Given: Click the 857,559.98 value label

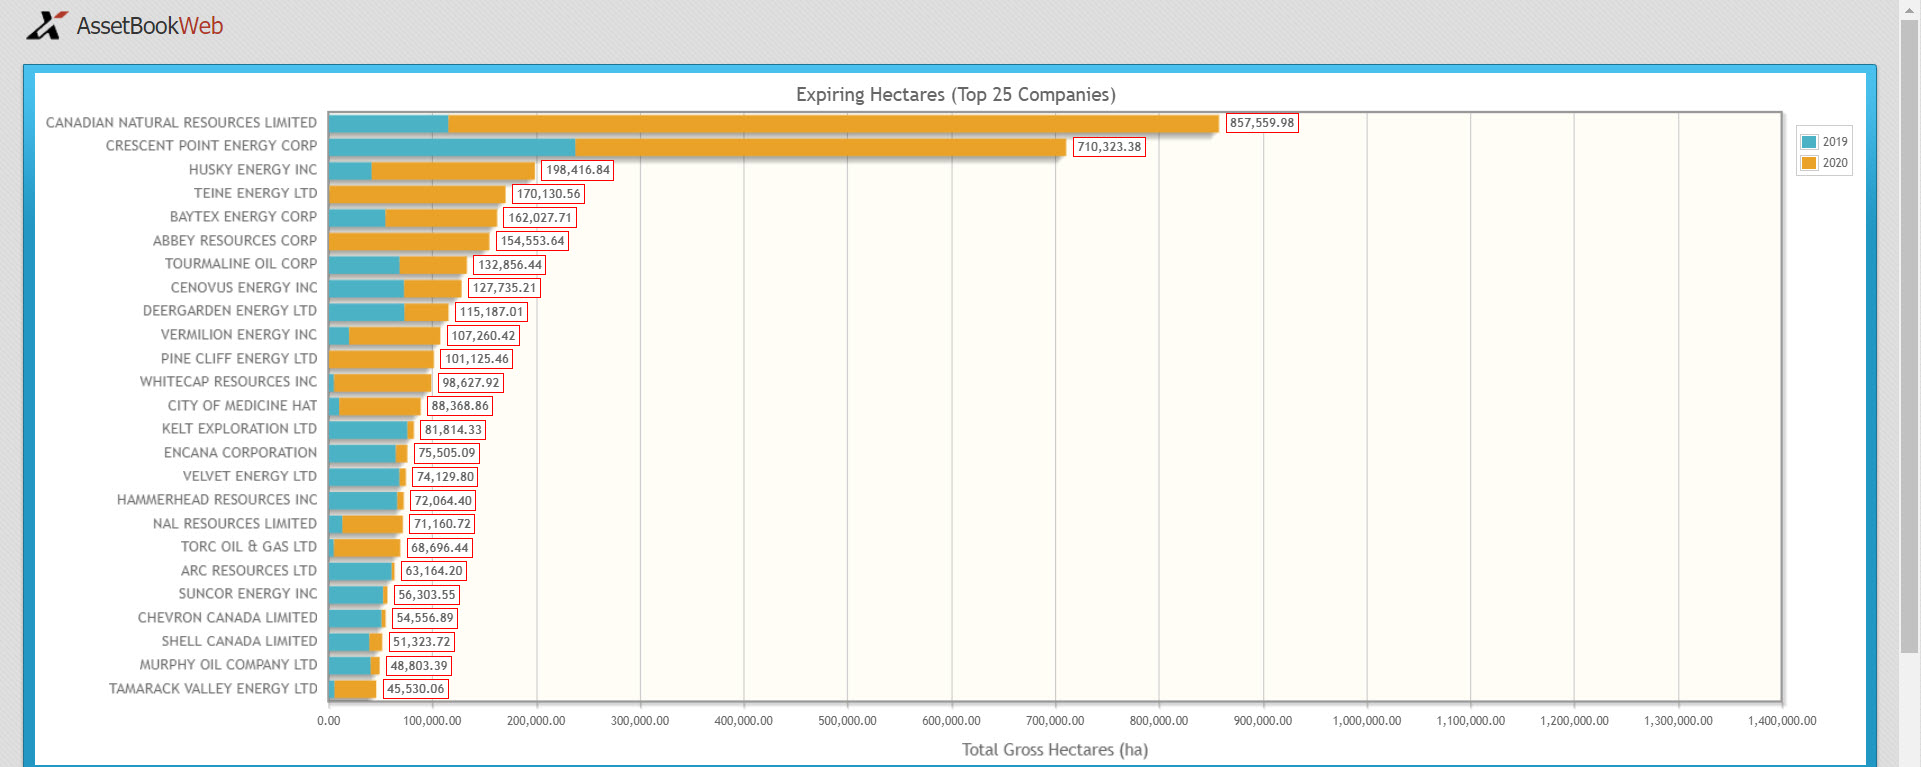Looking at the screenshot, I should 1262,123.
